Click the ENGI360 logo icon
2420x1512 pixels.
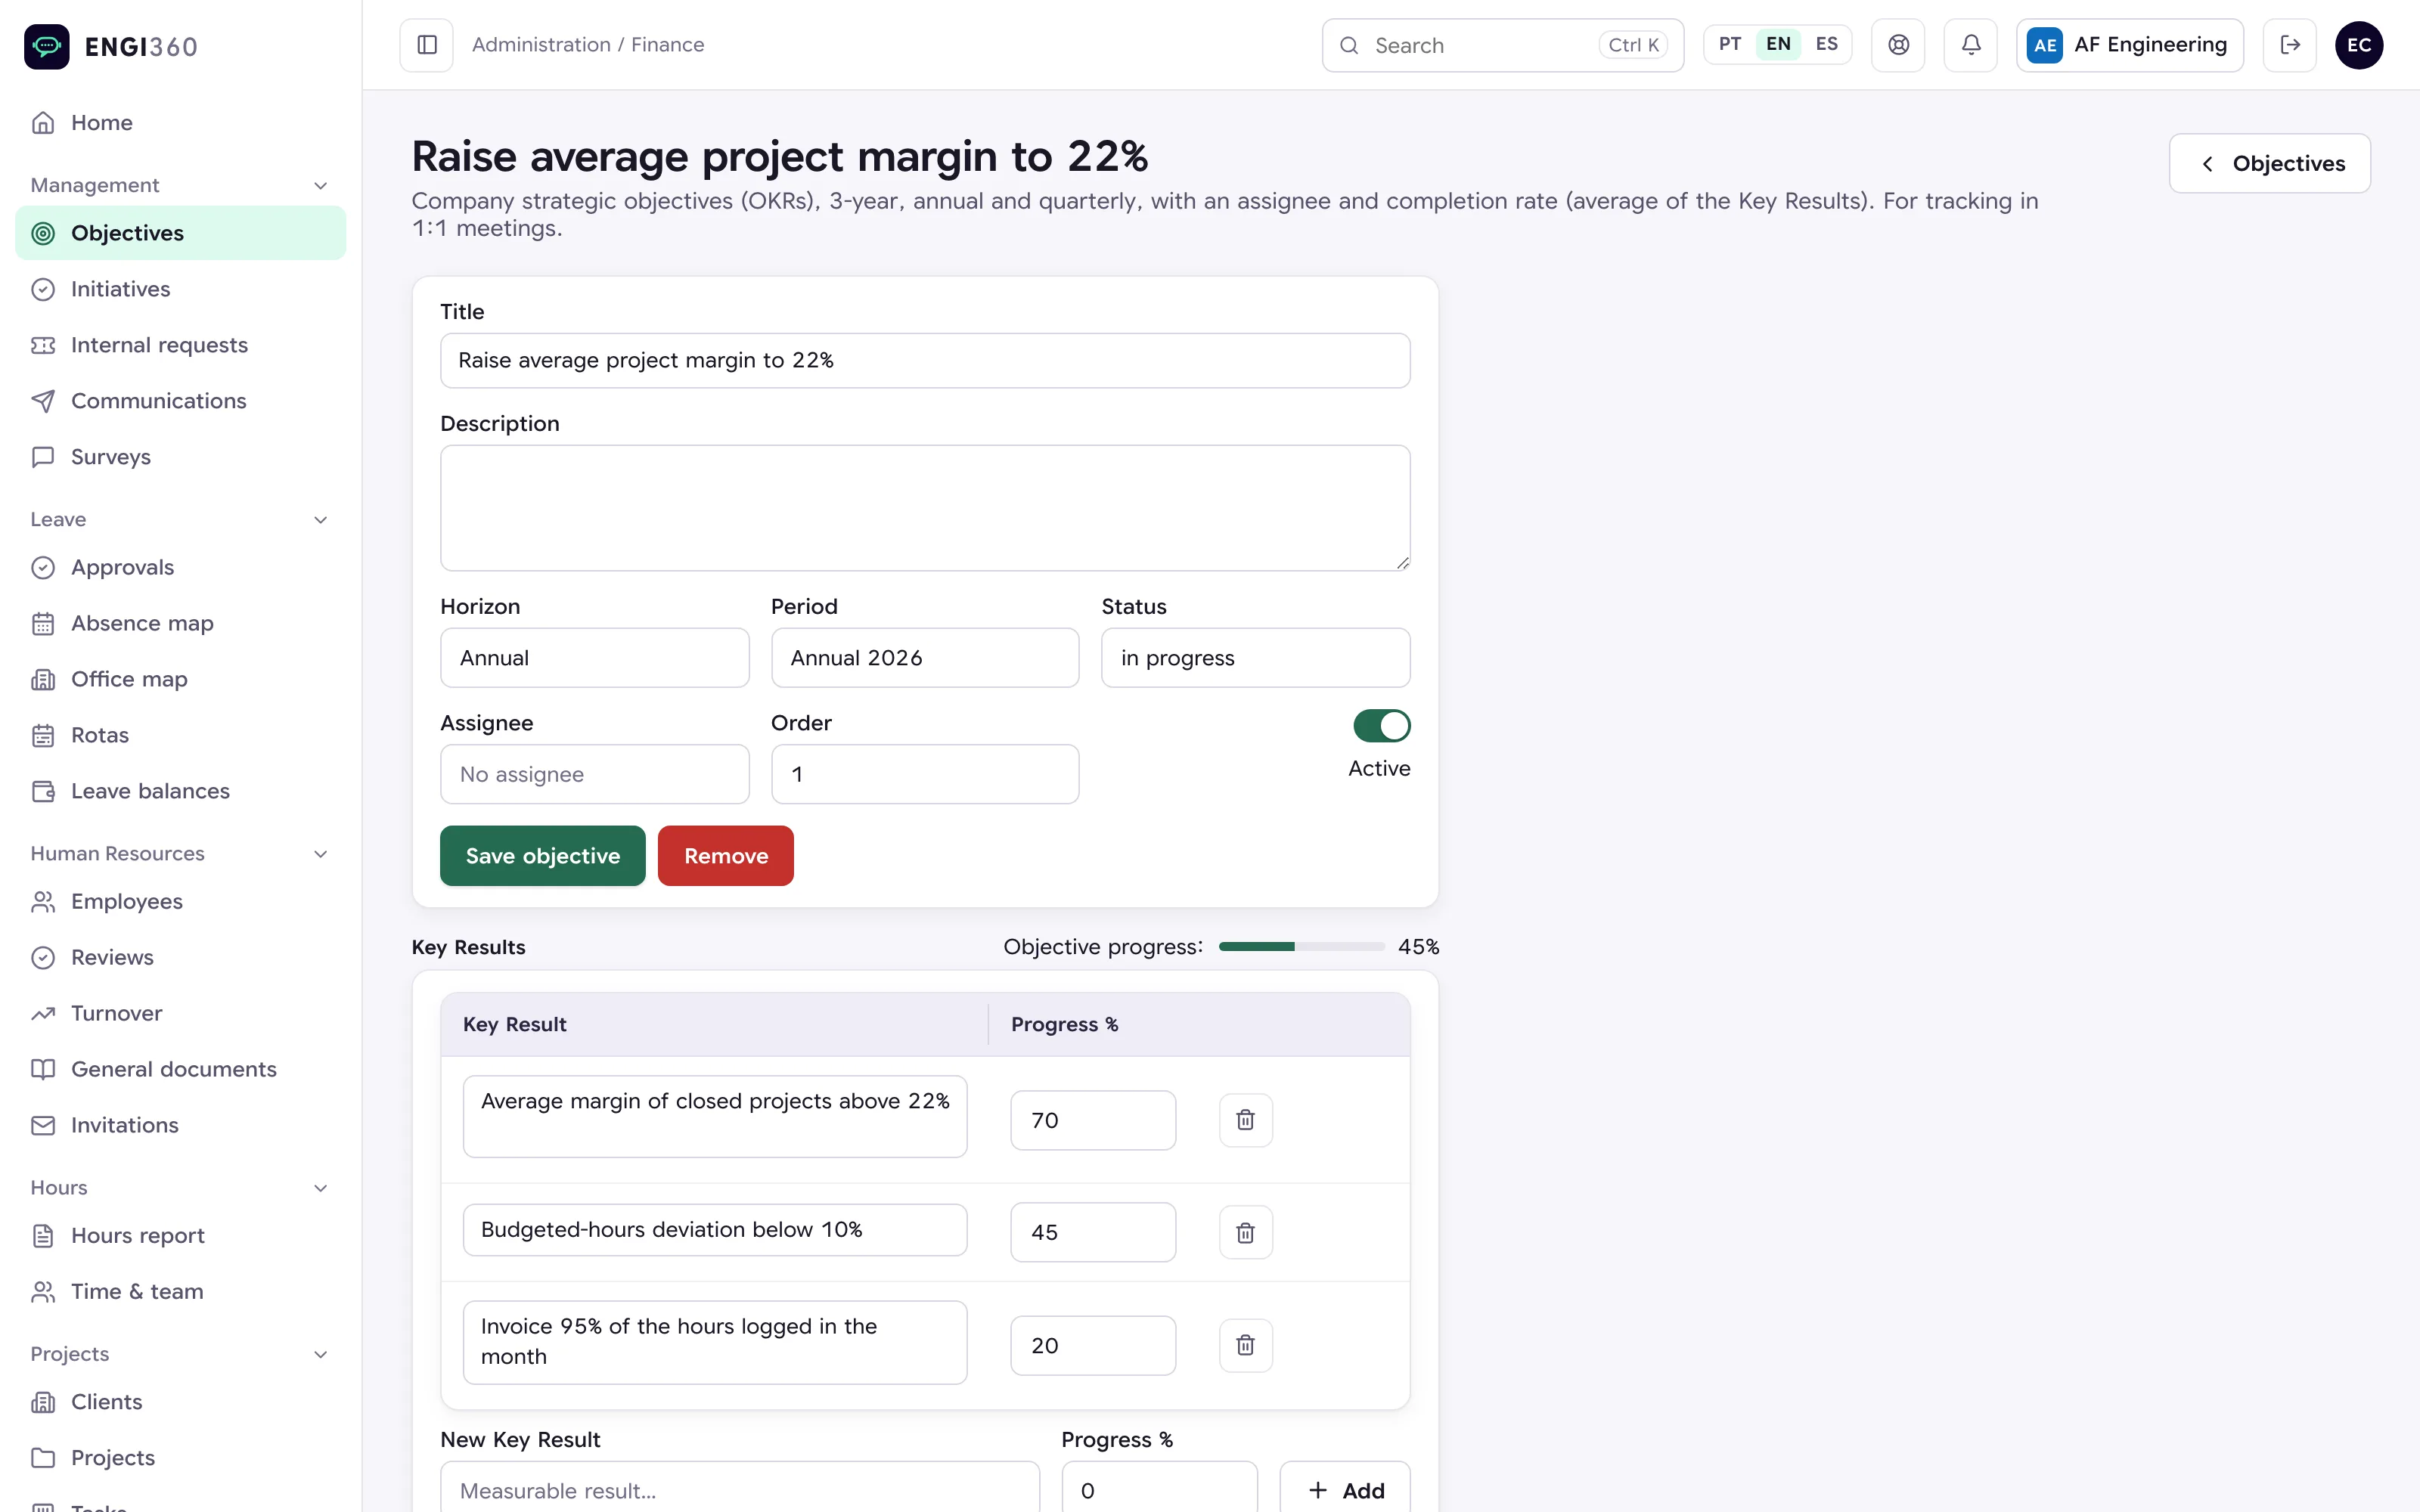point(46,46)
